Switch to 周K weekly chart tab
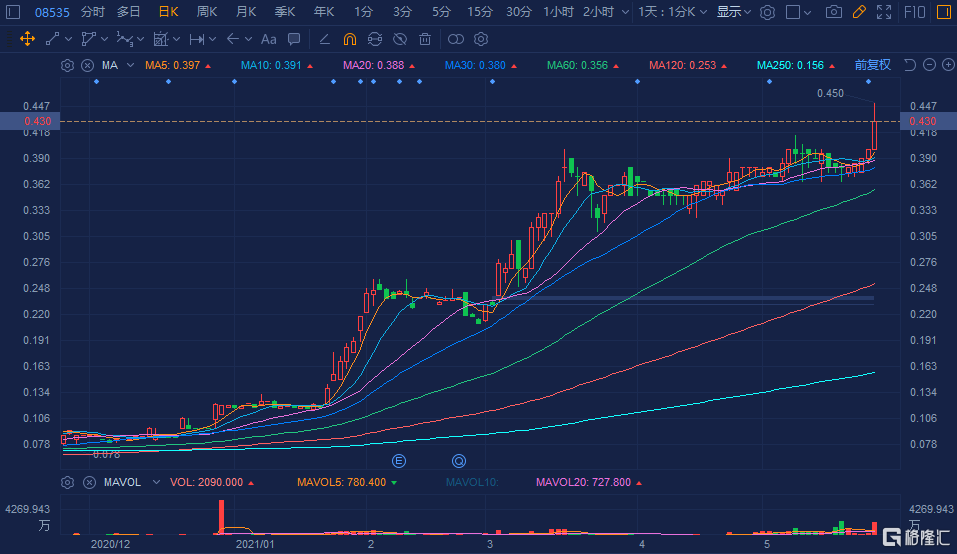The image size is (957, 554). coord(208,12)
